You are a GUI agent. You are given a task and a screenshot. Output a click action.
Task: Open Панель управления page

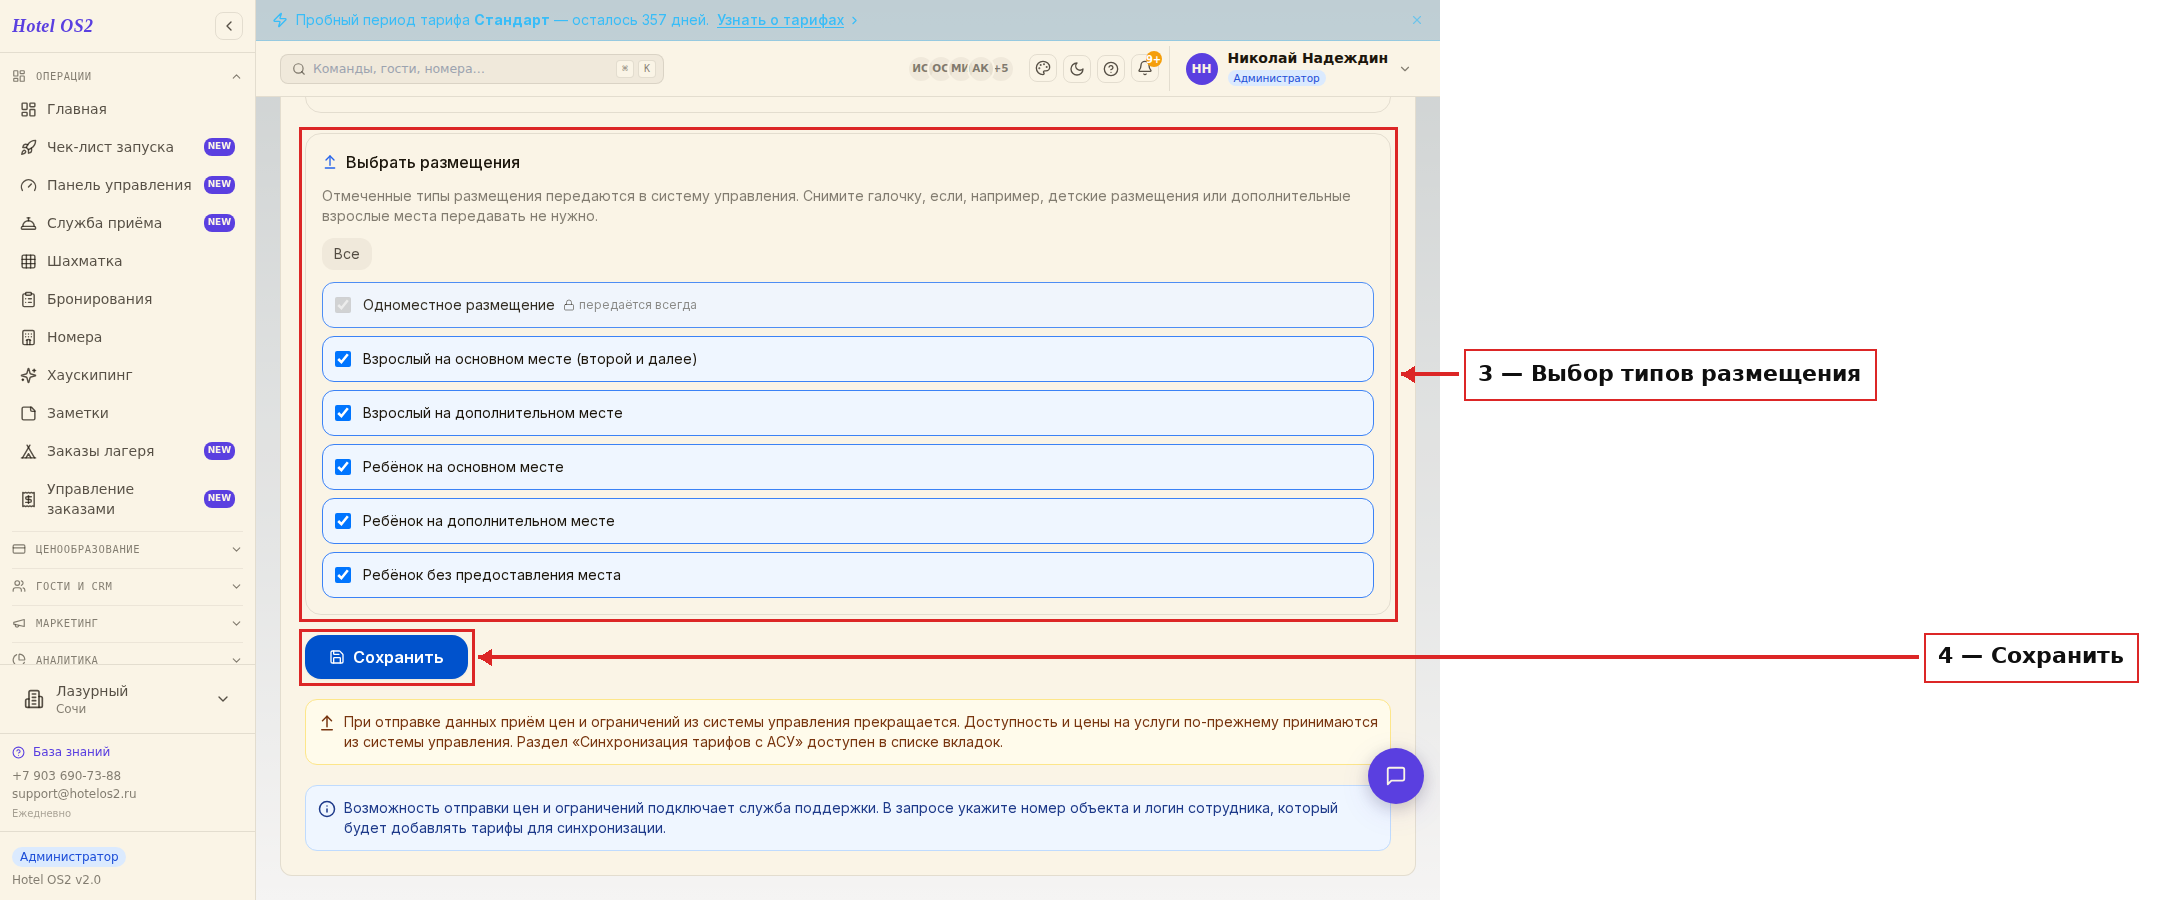tap(127, 185)
